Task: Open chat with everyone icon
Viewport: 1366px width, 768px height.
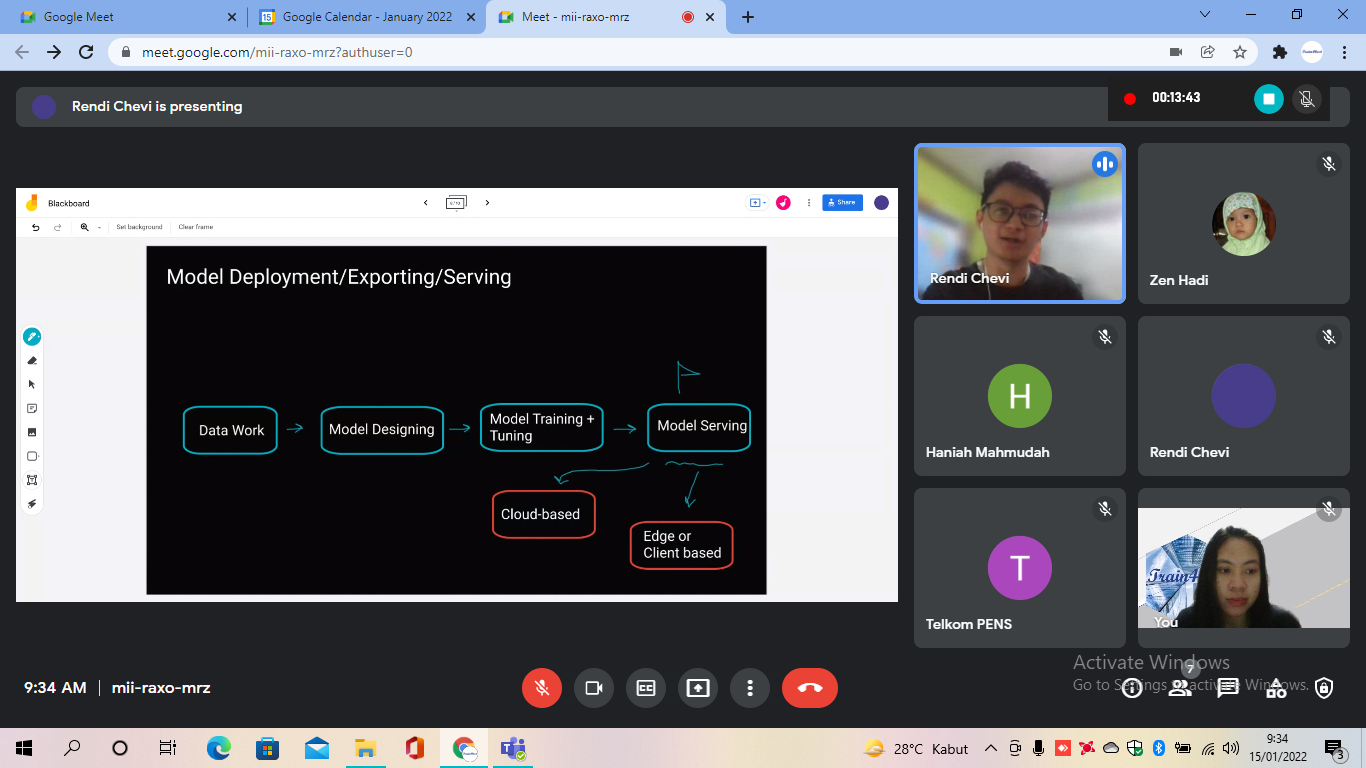Action: click(1228, 688)
